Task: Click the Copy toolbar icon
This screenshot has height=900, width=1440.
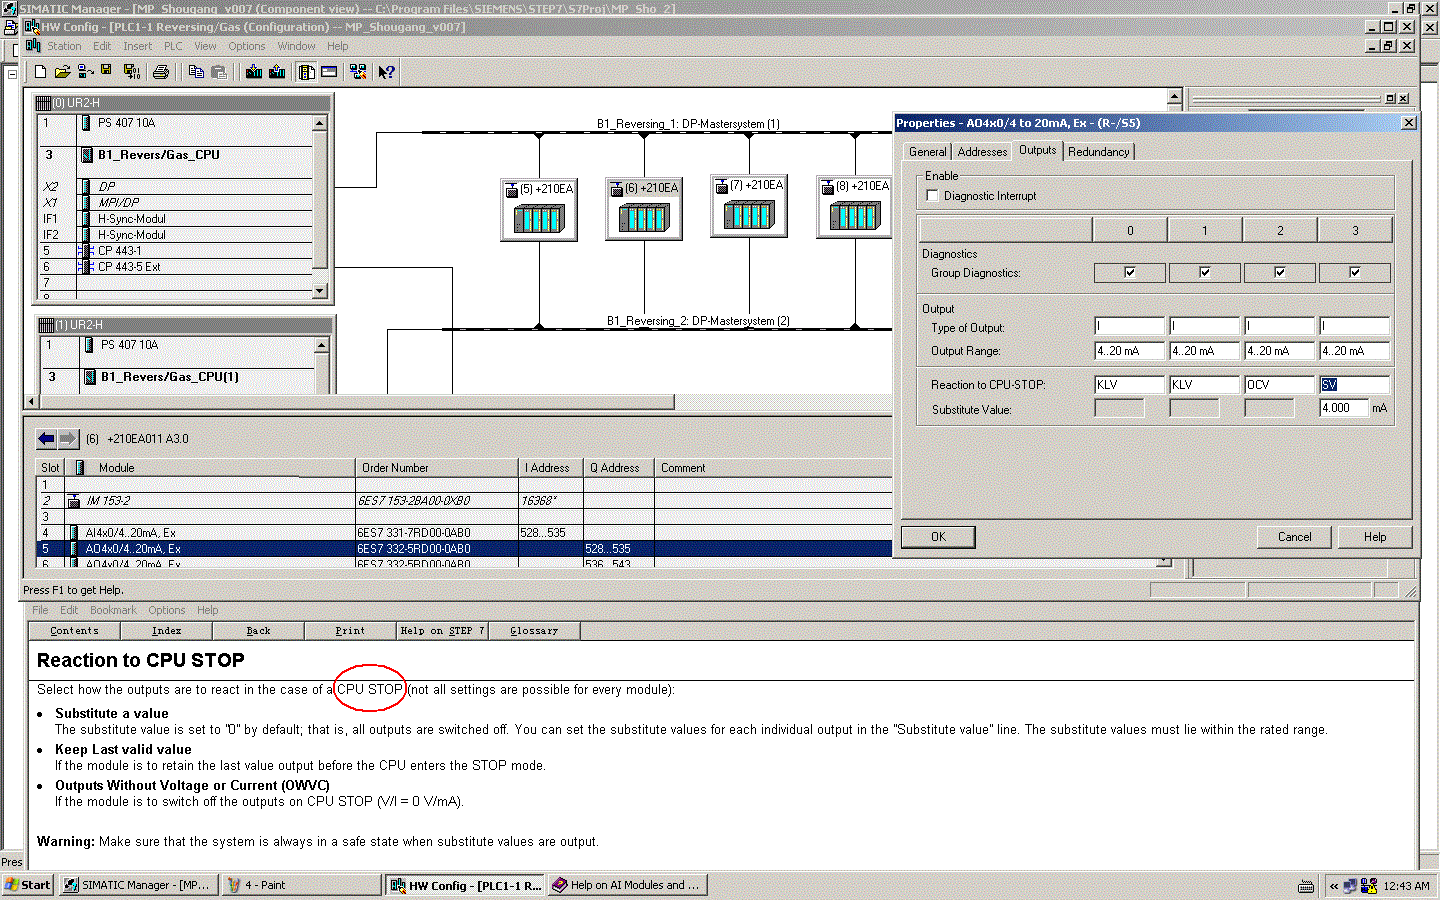Action: pyautogui.click(x=196, y=72)
